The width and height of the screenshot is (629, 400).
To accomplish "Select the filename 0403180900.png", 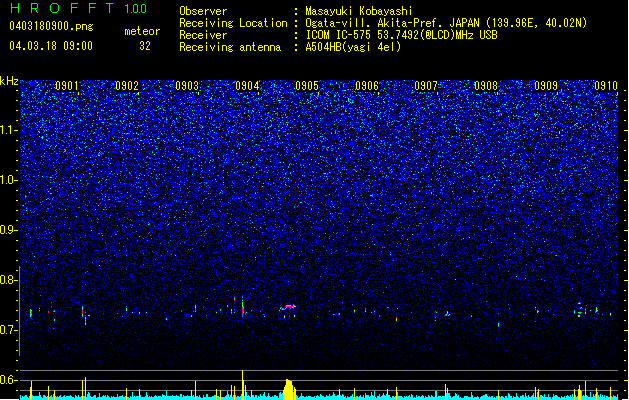I will pos(51,27).
